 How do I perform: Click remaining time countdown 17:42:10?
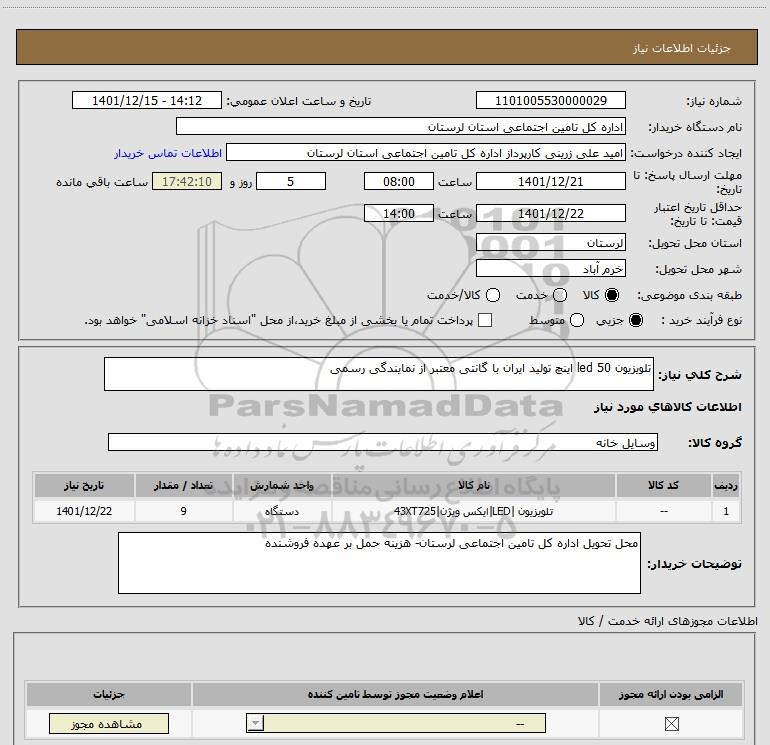[x=187, y=181]
